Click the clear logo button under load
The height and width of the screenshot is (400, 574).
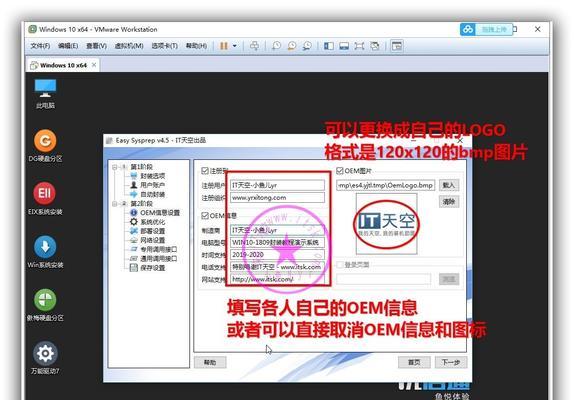pyautogui.click(x=449, y=202)
